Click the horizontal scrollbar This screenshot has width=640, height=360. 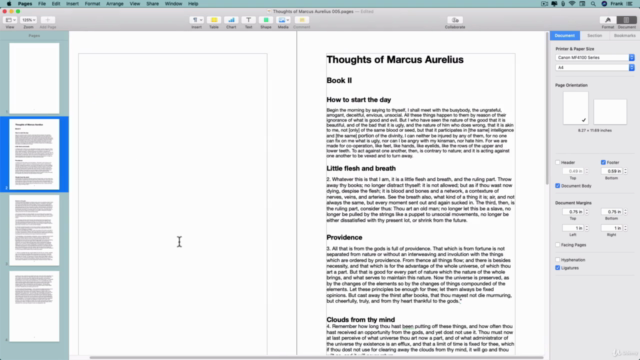click(x=316, y=358)
